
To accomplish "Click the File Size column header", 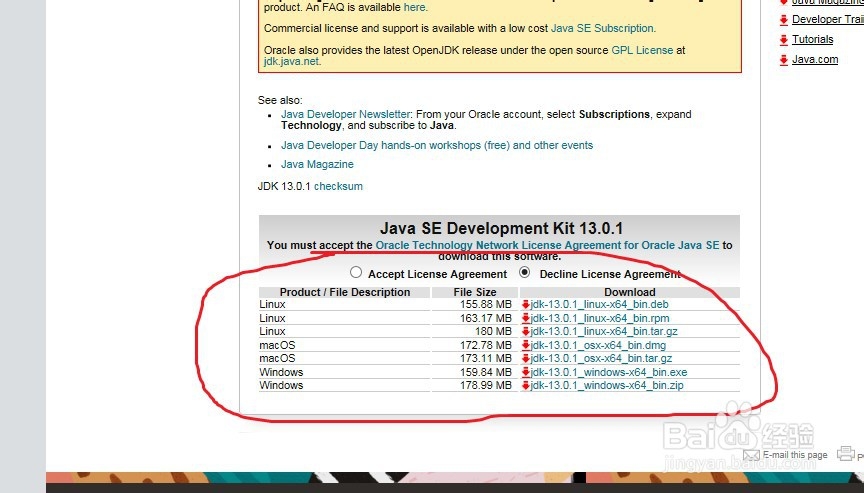I will pyautogui.click(x=475, y=292).
